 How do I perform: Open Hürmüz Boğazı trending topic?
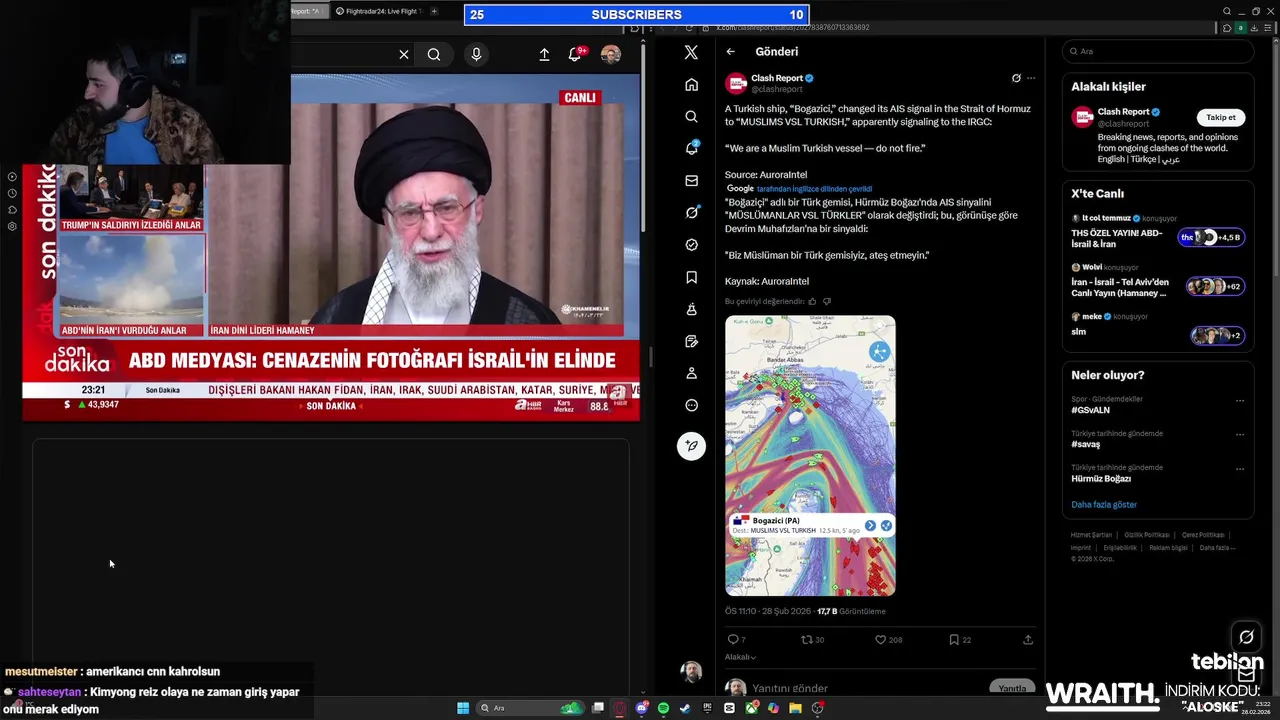(x=1101, y=478)
